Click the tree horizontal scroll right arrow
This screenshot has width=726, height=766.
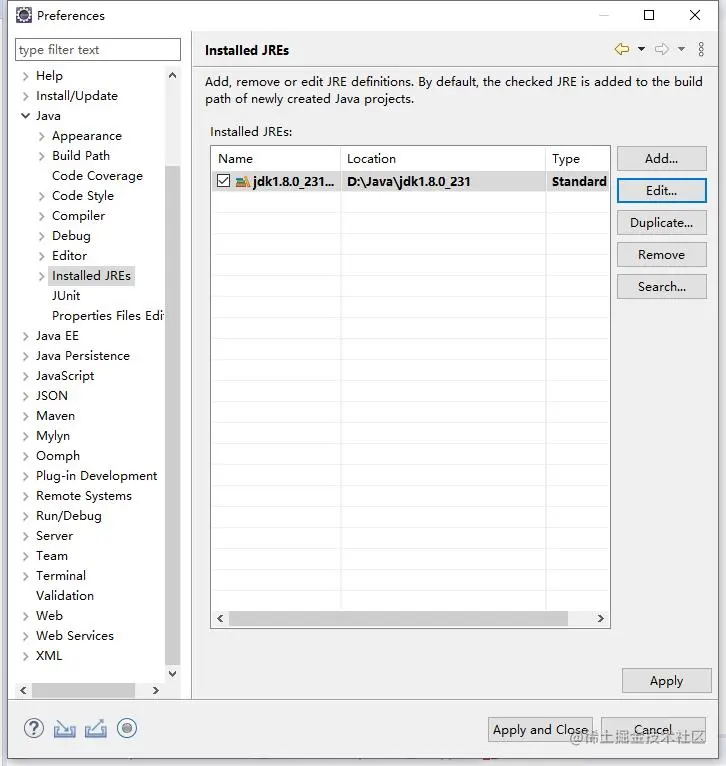coord(156,690)
